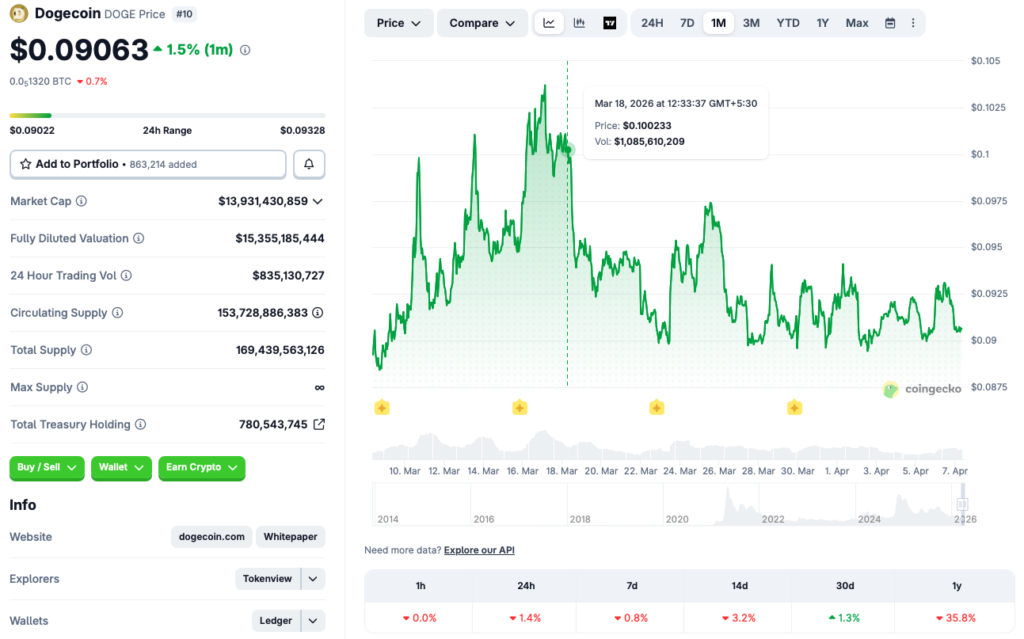Click the price alert bell icon
This screenshot has height=639, width=1024.
click(308, 164)
